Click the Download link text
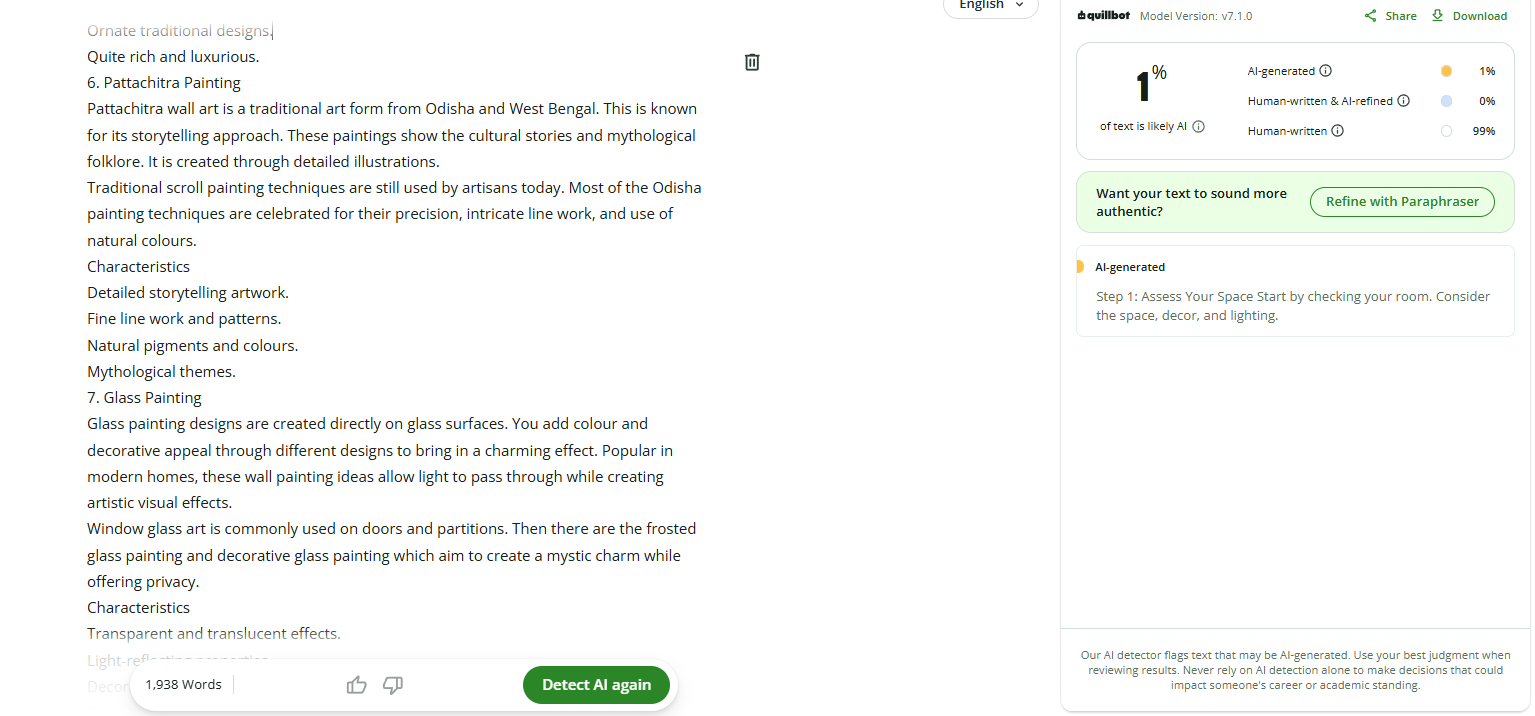Viewport: 1535px width, 716px height. click(1480, 16)
